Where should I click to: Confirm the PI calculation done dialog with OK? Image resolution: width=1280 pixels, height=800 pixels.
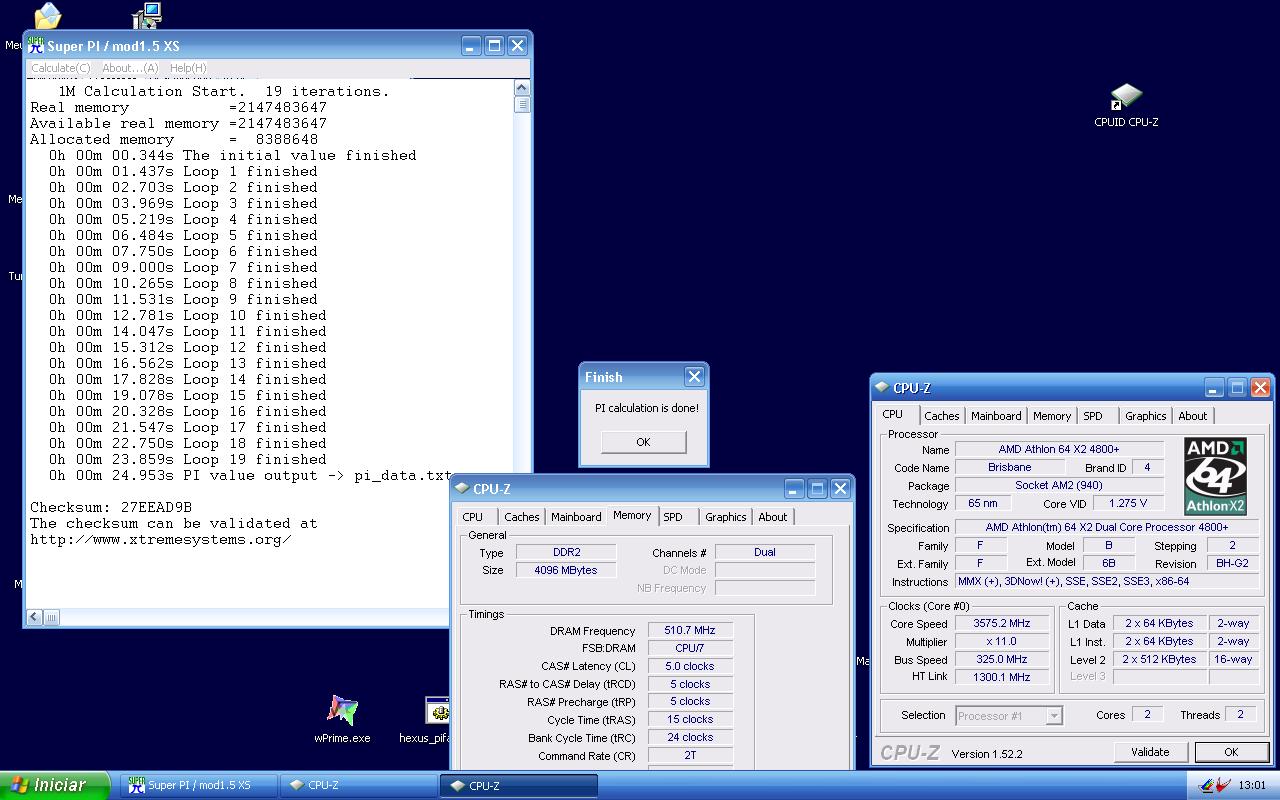coord(643,441)
